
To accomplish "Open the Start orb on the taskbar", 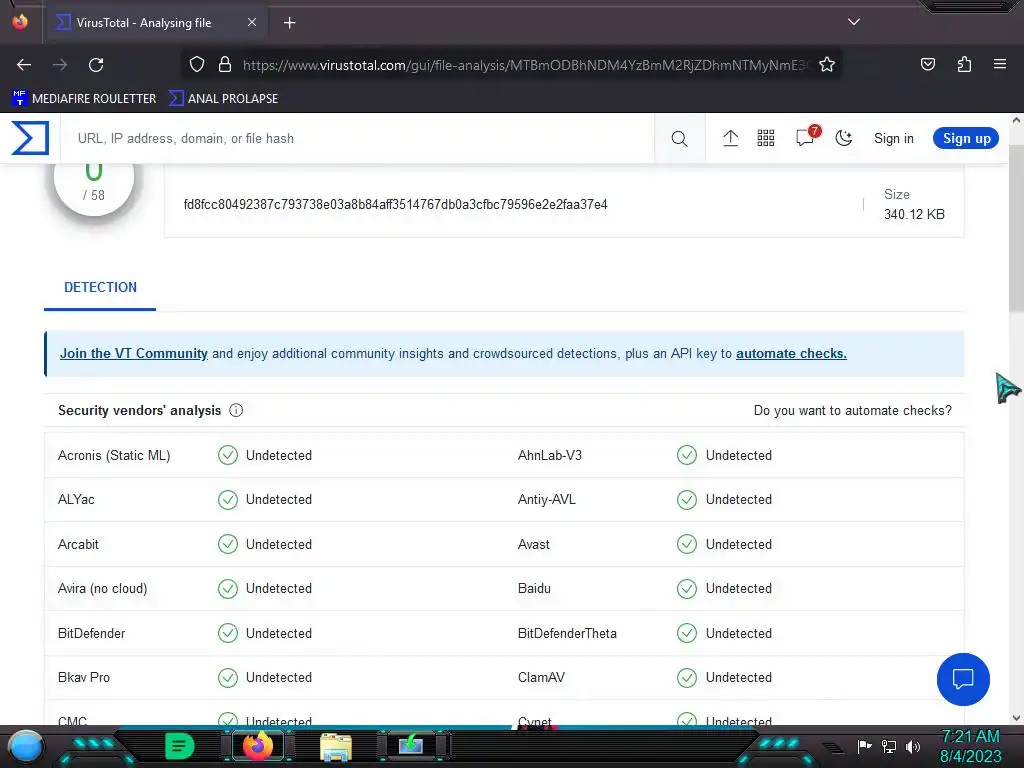I will [25, 746].
